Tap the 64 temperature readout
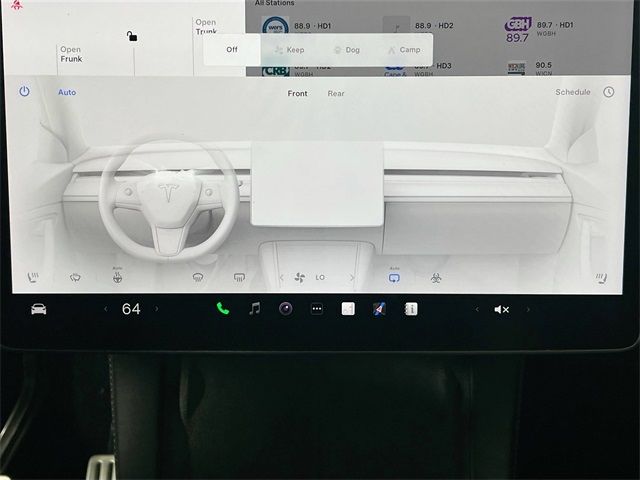 (131, 309)
